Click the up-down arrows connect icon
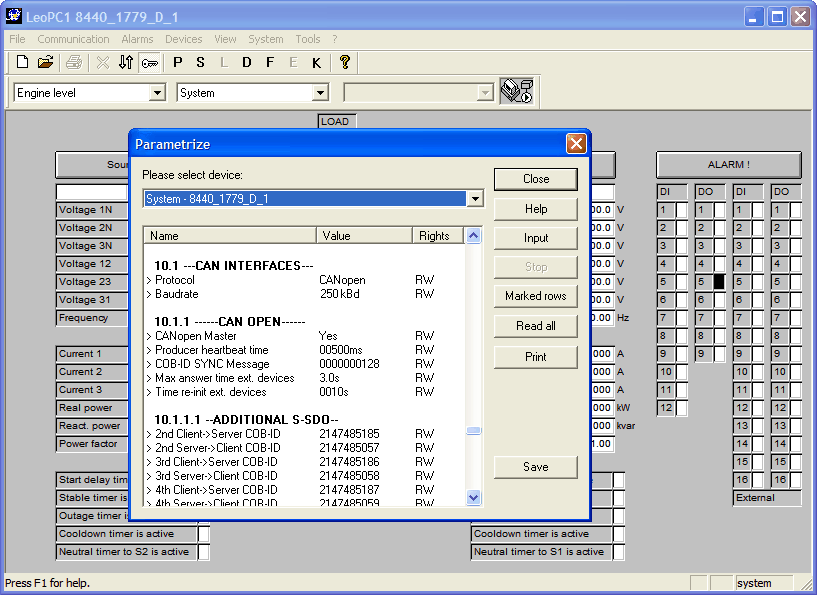817x595 pixels. pos(126,63)
